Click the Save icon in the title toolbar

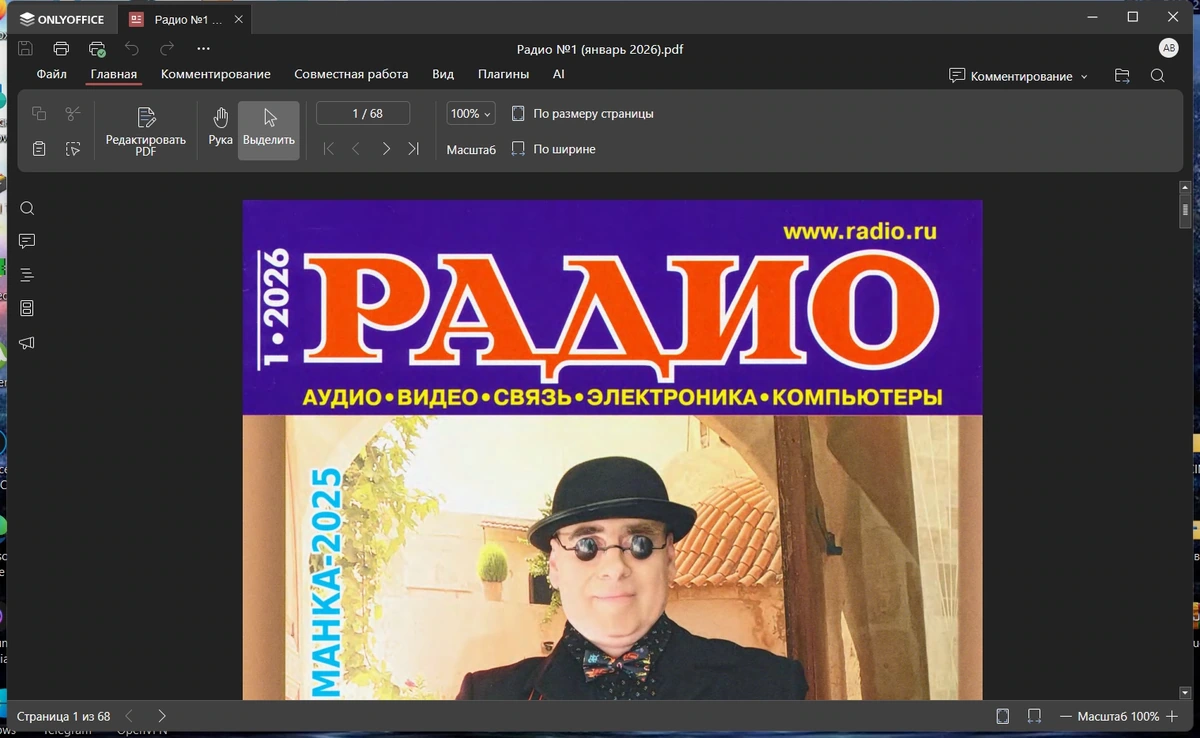pyautogui.click(x=26, y=48)
